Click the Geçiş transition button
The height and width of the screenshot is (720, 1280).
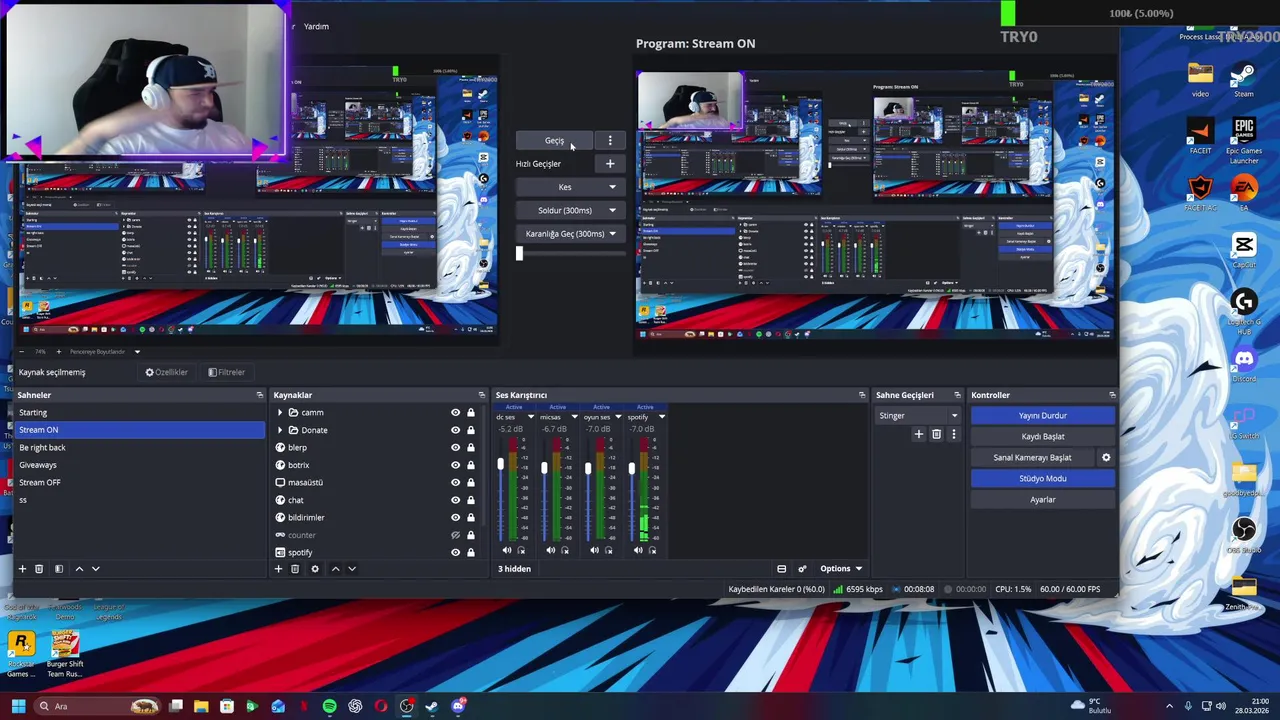(555, 141)
